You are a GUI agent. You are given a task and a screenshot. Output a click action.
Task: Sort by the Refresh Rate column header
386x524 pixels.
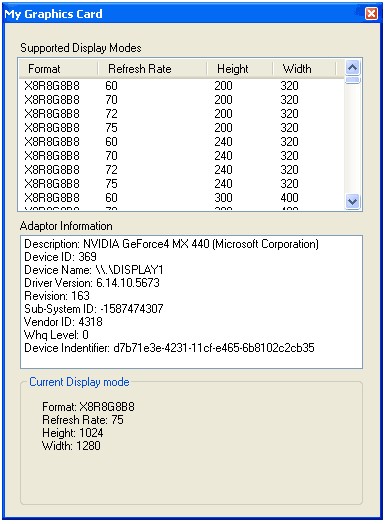point(152,69)
